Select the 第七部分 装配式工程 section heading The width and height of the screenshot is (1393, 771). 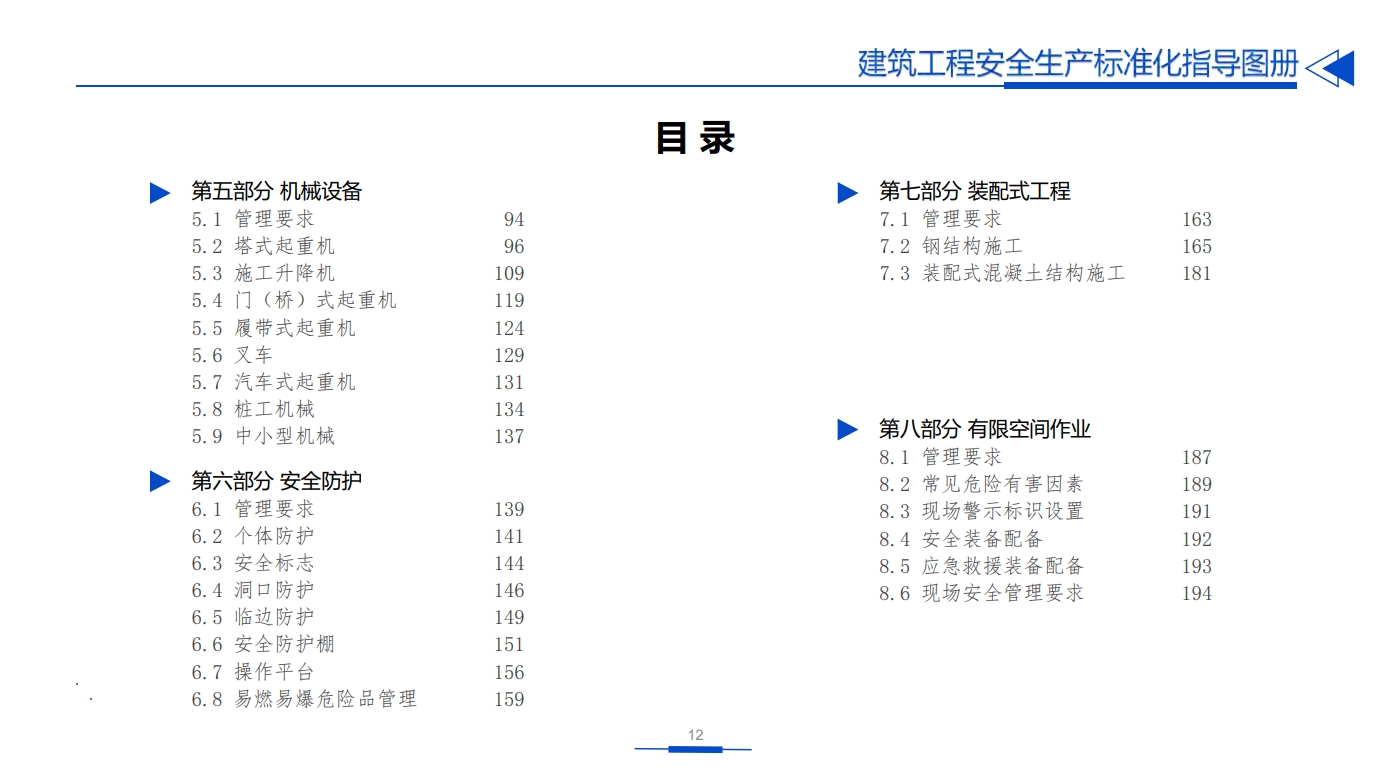tap(975, 192)
